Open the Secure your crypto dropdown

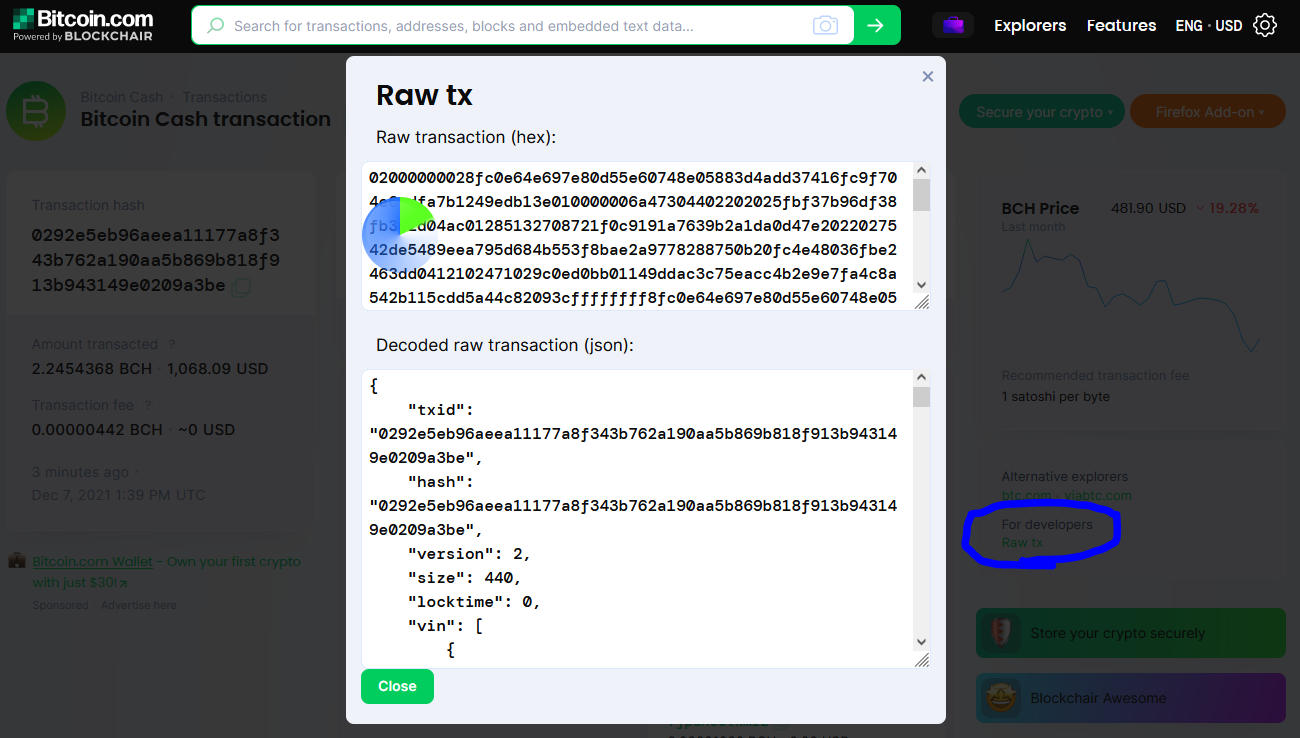(1042, 112)
